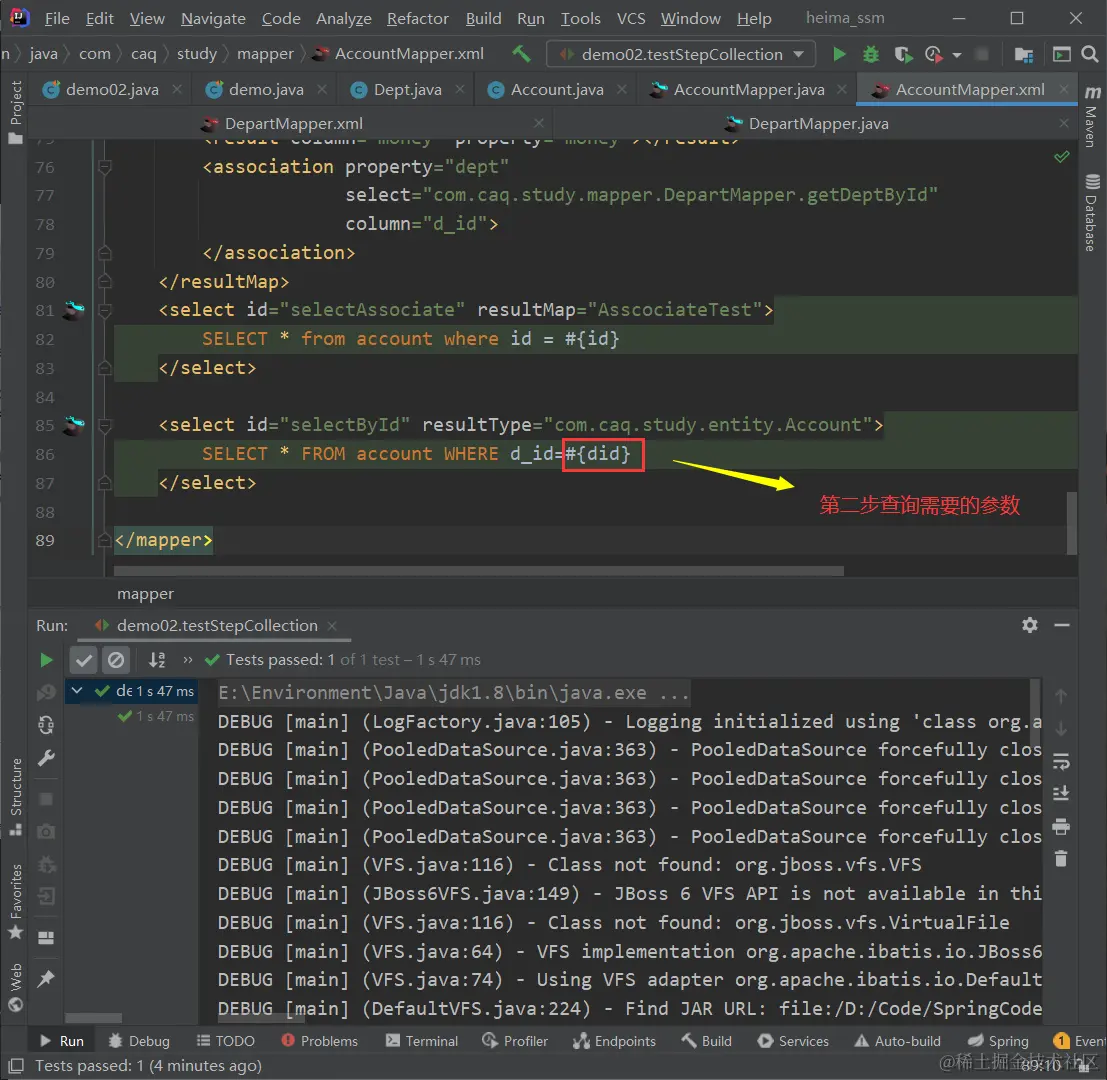Click gutter mapper icon on line 81
Image resolution: width=1107 pixels, height=1080 pixels.
coord(74,309)
